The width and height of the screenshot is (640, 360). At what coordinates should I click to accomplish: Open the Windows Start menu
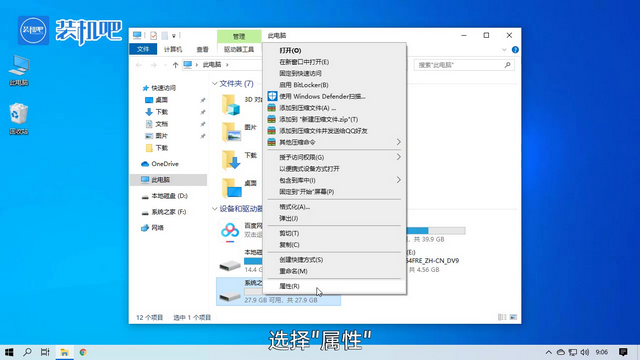coord(9,352)
